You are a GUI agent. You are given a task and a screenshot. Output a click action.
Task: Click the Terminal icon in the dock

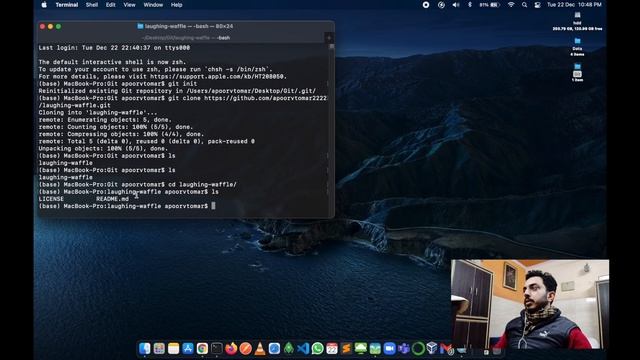click(217, 349)
